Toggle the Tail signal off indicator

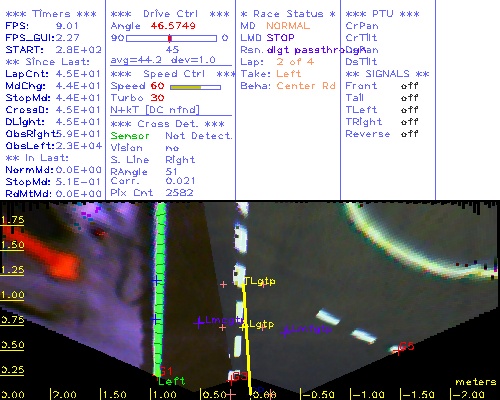click(410, 98)
